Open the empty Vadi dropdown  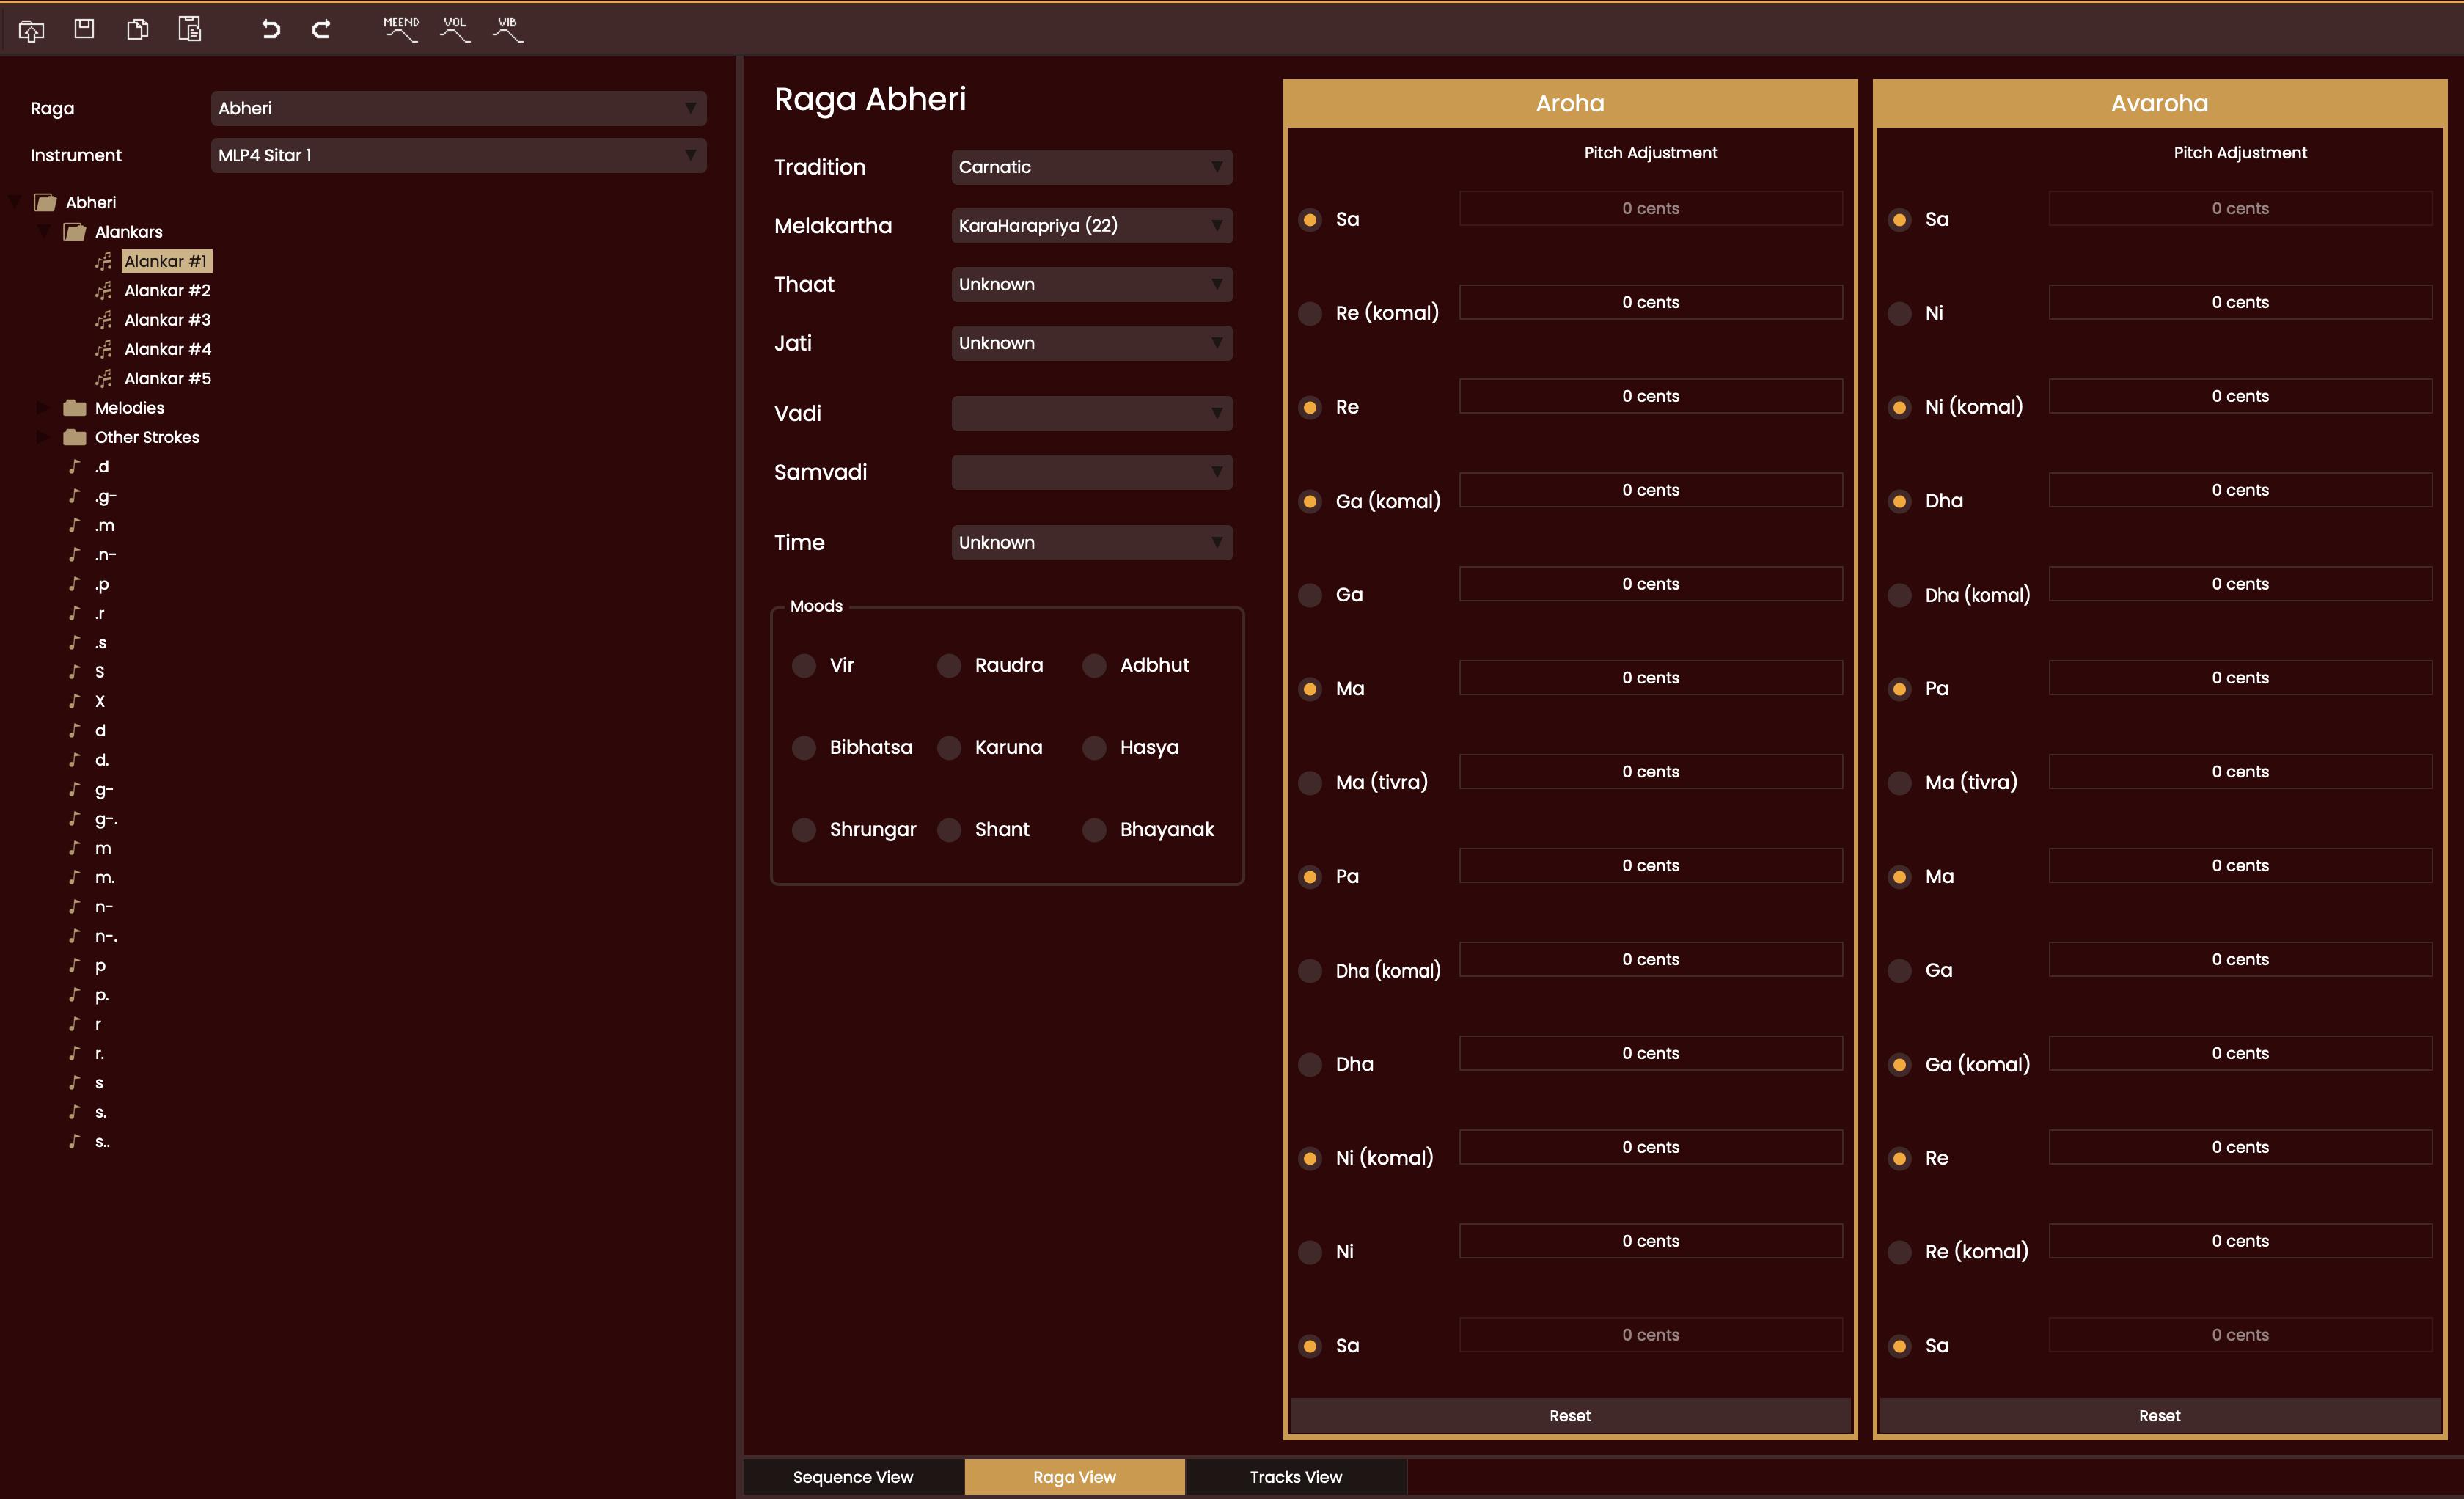click(1092, 413)
